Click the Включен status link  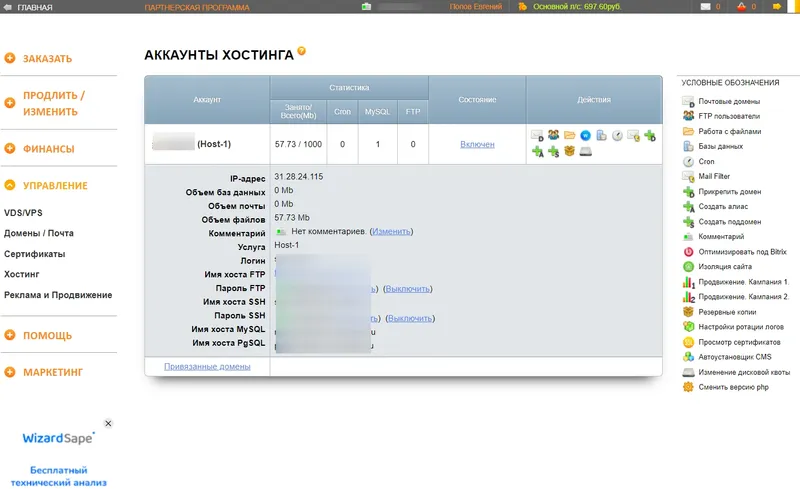click(478, 144)
